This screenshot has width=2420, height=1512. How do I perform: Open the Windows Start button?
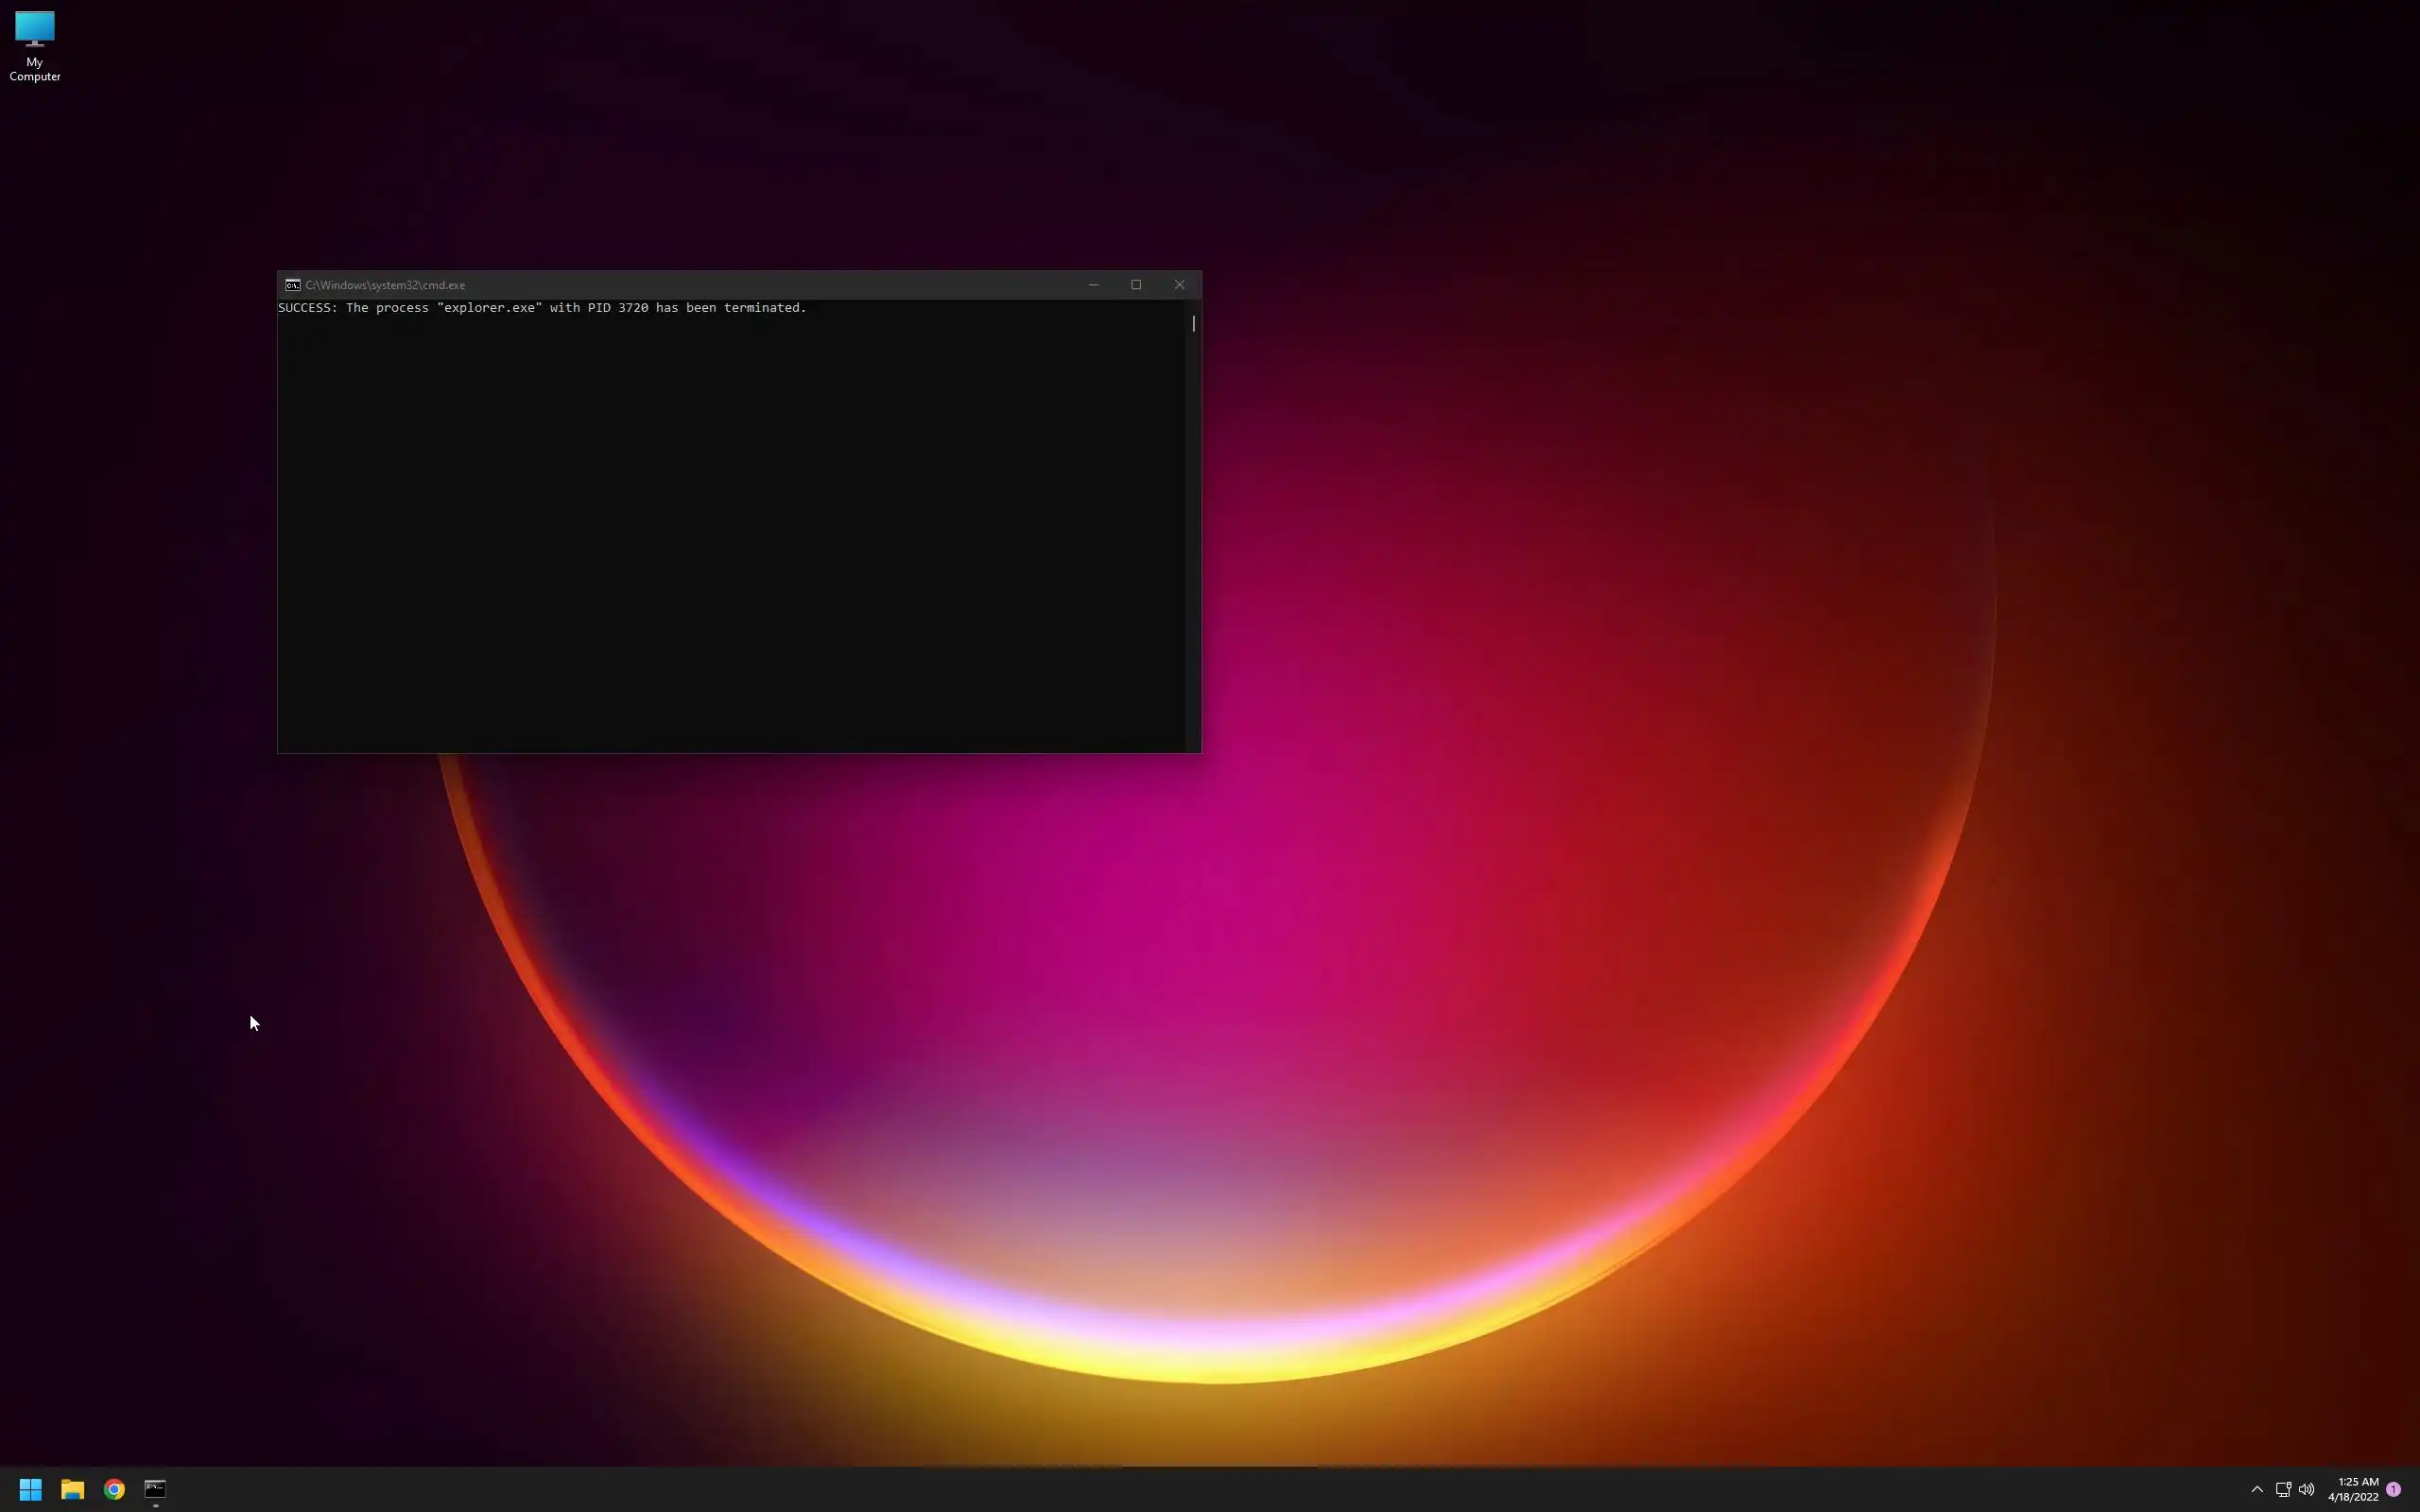(x=30, y=1489)
